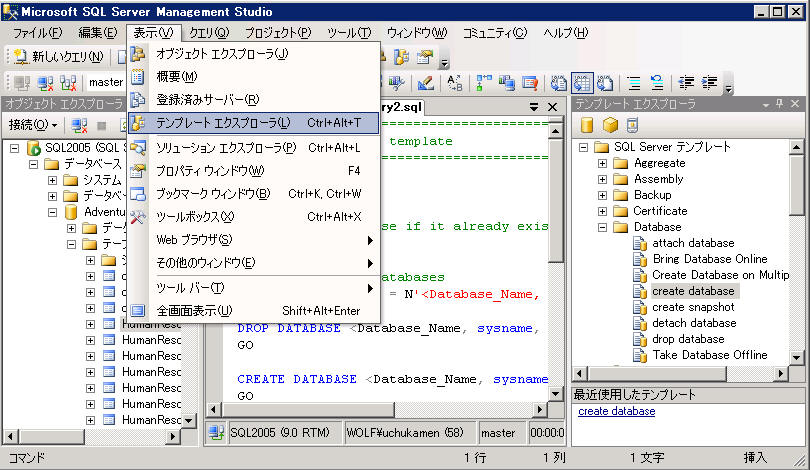
Task: Choose ブックマーク ウィンドウ(B) menu item
Action: point(254,194)
